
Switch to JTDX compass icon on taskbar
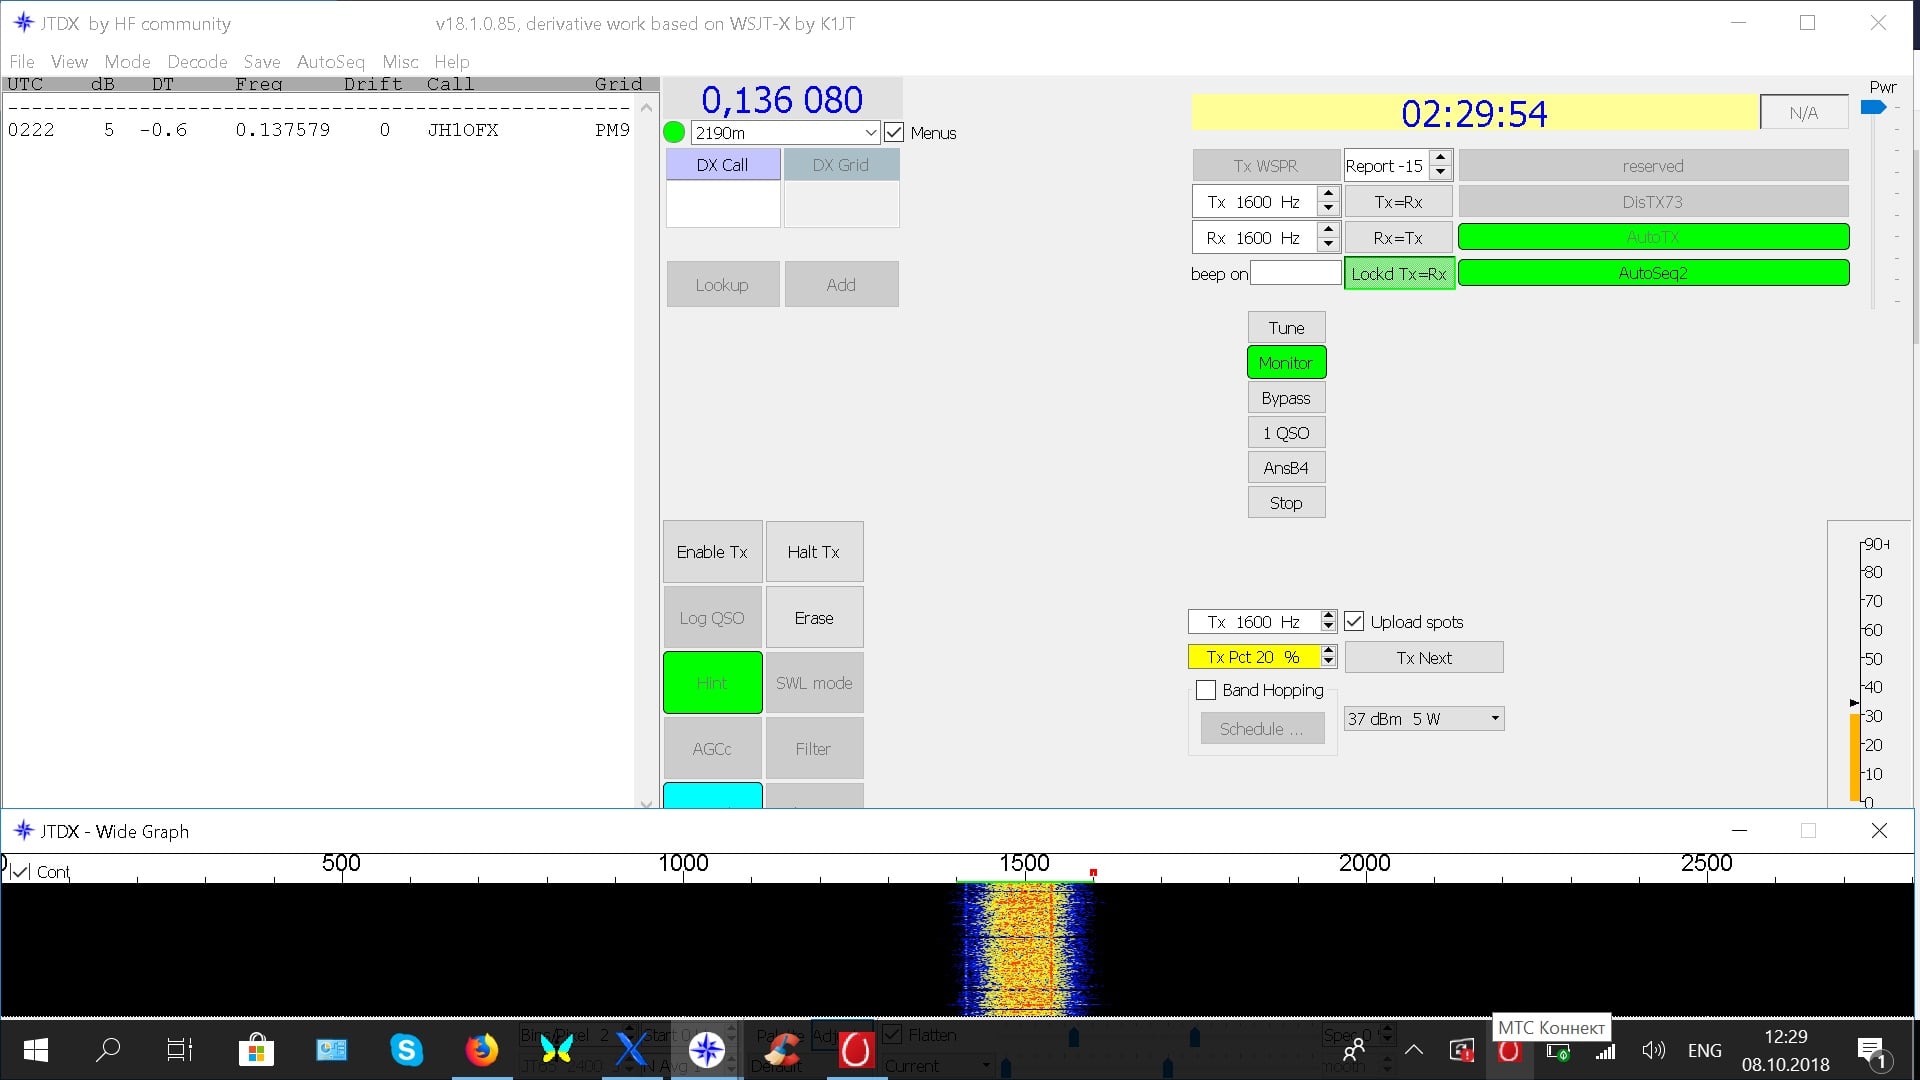pos(706,1050)
